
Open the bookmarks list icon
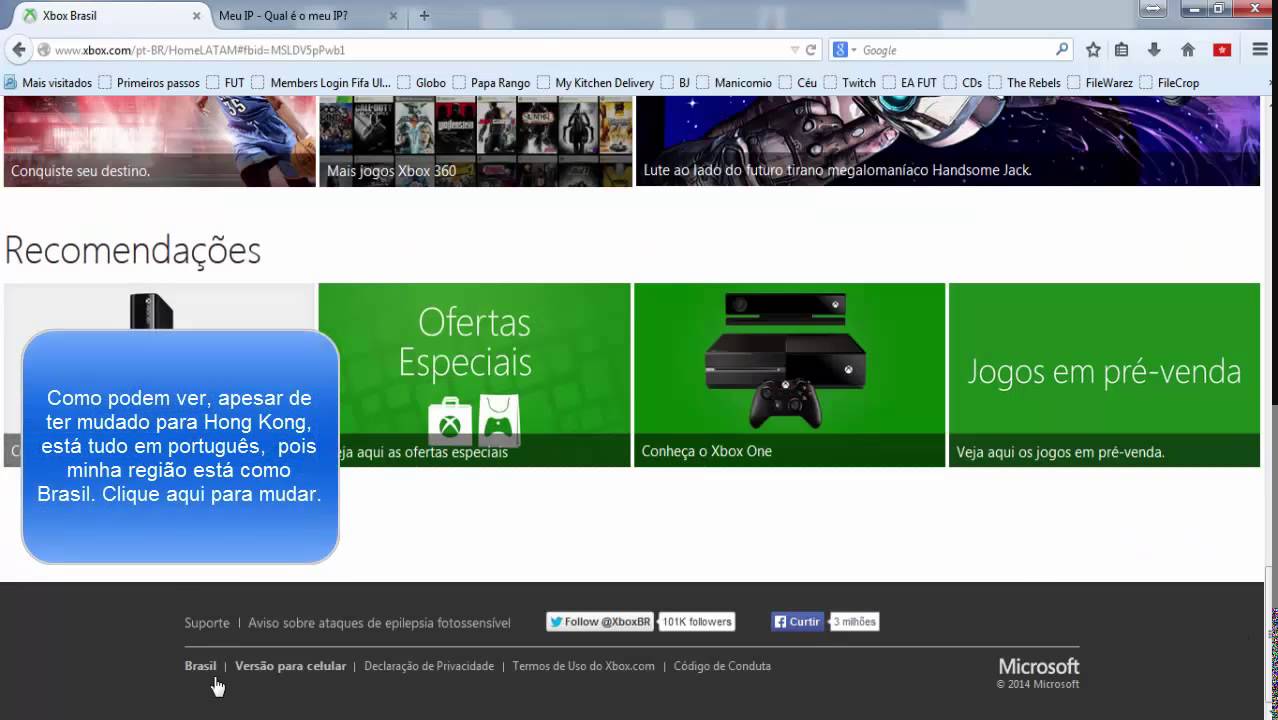pos(1122,50)
